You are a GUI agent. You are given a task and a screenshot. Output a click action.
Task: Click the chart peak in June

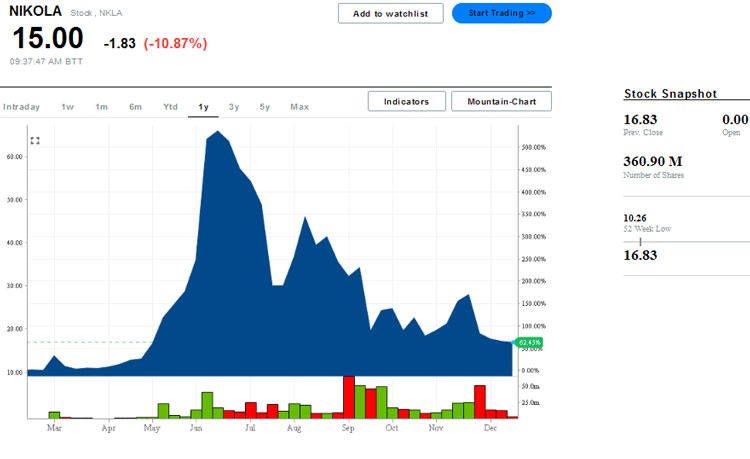click(218, 132)
